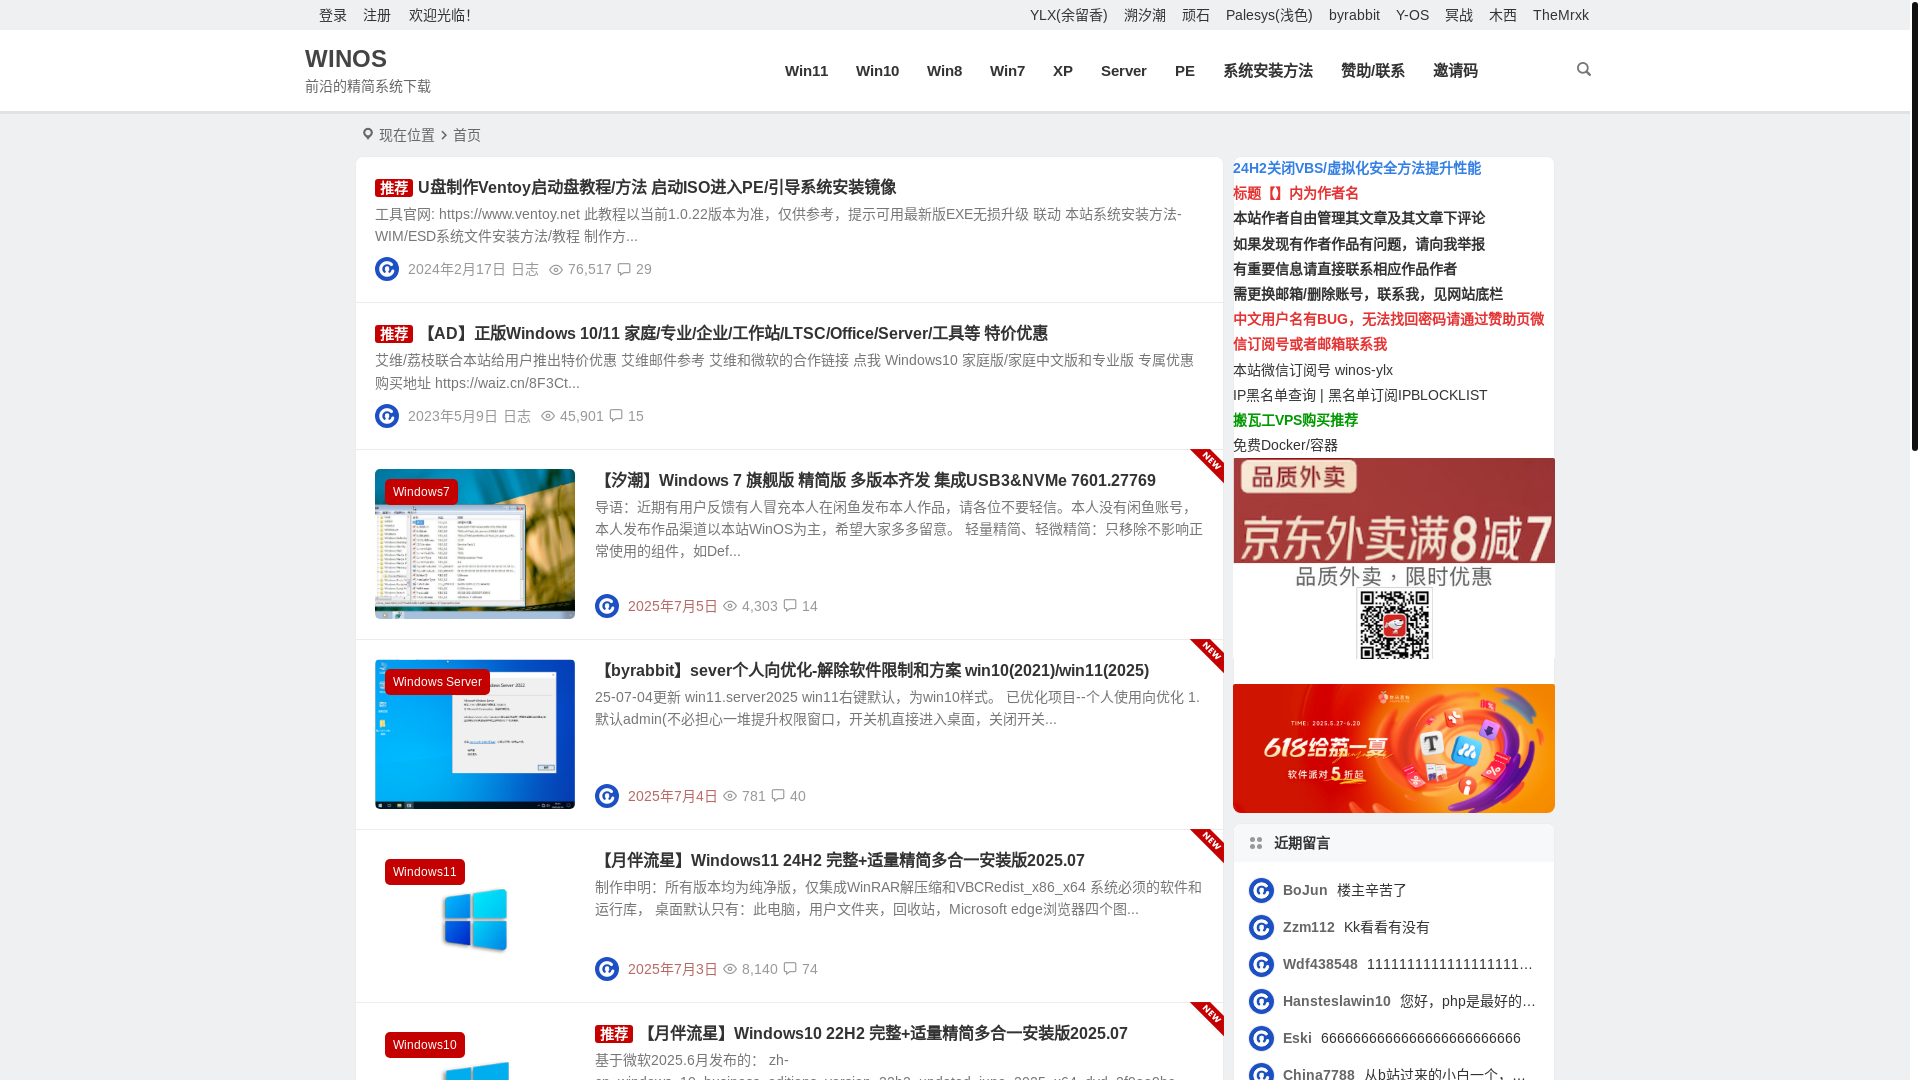Open 赞助/联系 menu item
This screenshot has height=1080, width=1920.
(x=1372, y=70)
